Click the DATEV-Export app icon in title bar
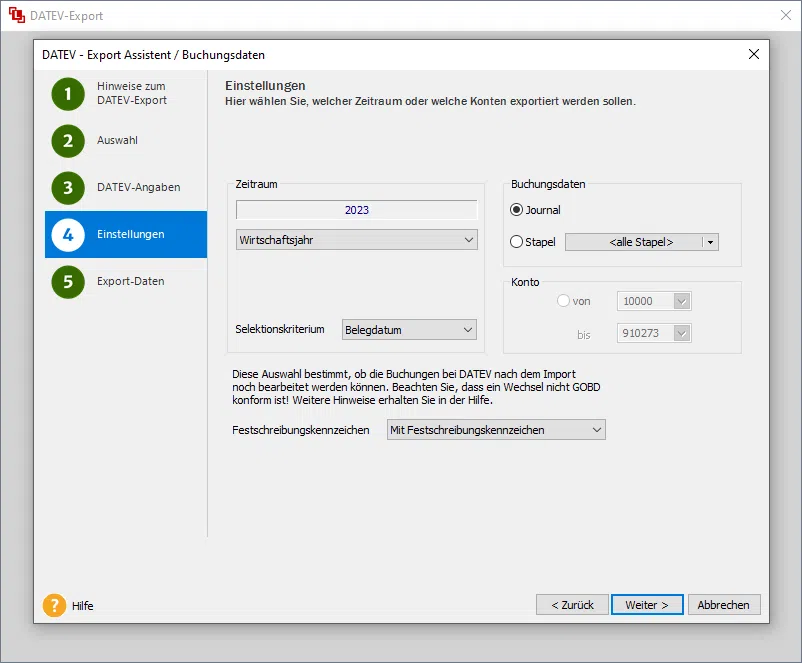Image resolution: width=802 pixels, height=663 pixels. tap(16, 16)
